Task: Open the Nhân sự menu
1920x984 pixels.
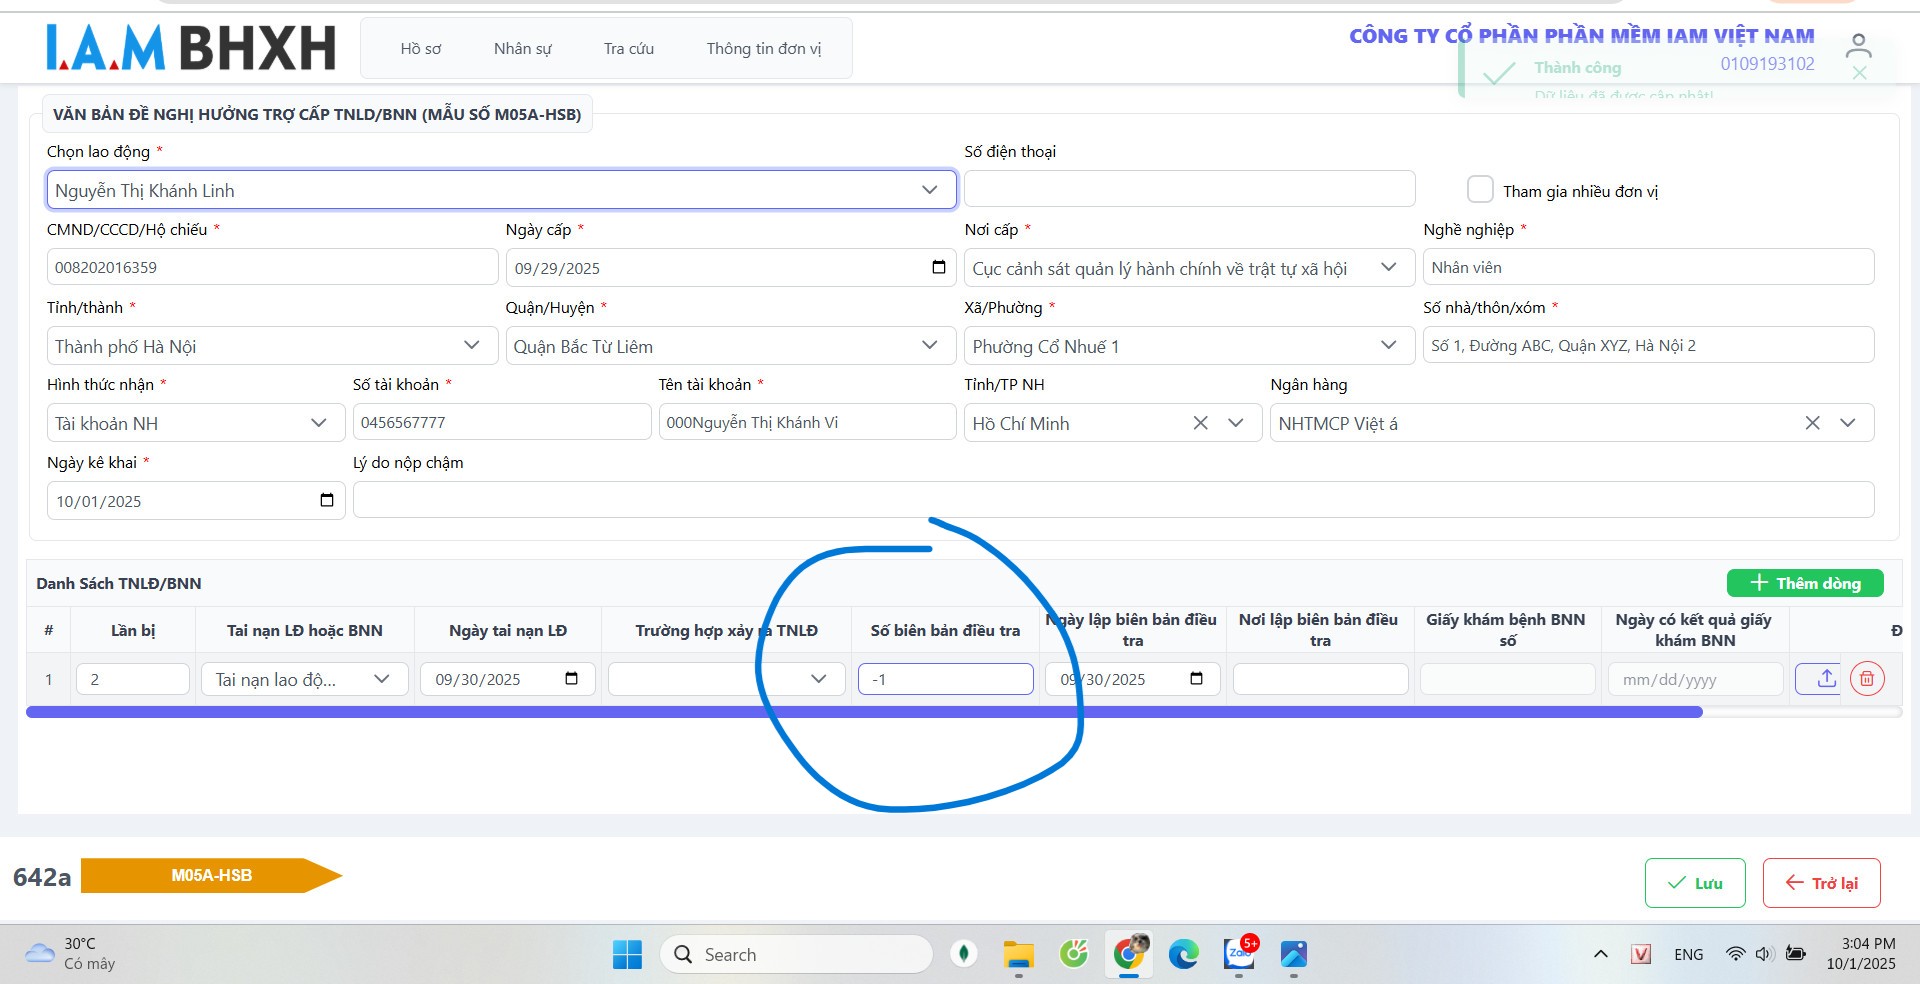Action: 522,48
